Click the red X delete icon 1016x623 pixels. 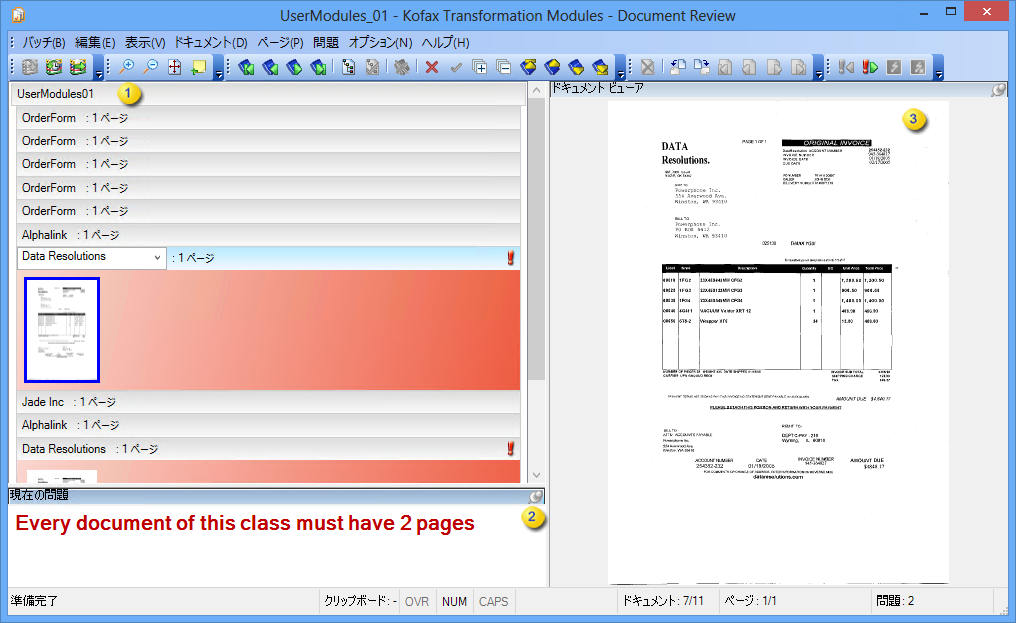click(x=432, y=67)
